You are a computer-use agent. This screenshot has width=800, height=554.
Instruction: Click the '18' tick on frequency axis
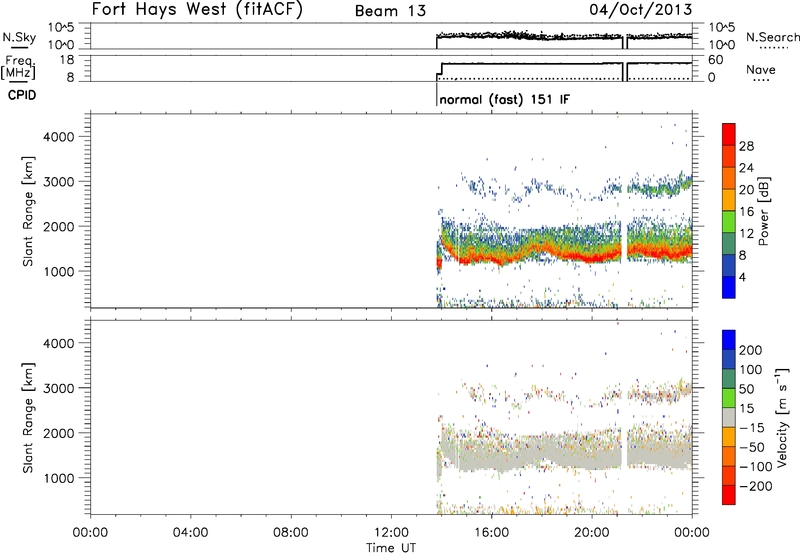tap(67, 60)
